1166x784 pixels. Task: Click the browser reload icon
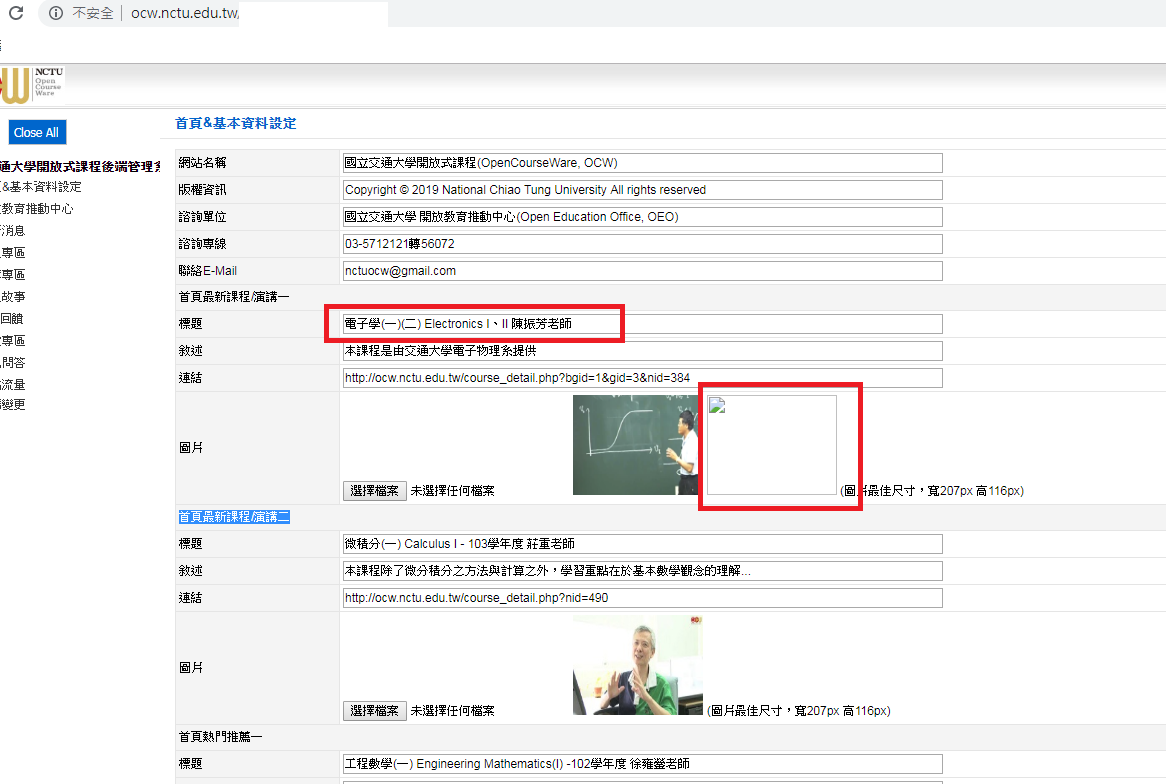point(16,13)
